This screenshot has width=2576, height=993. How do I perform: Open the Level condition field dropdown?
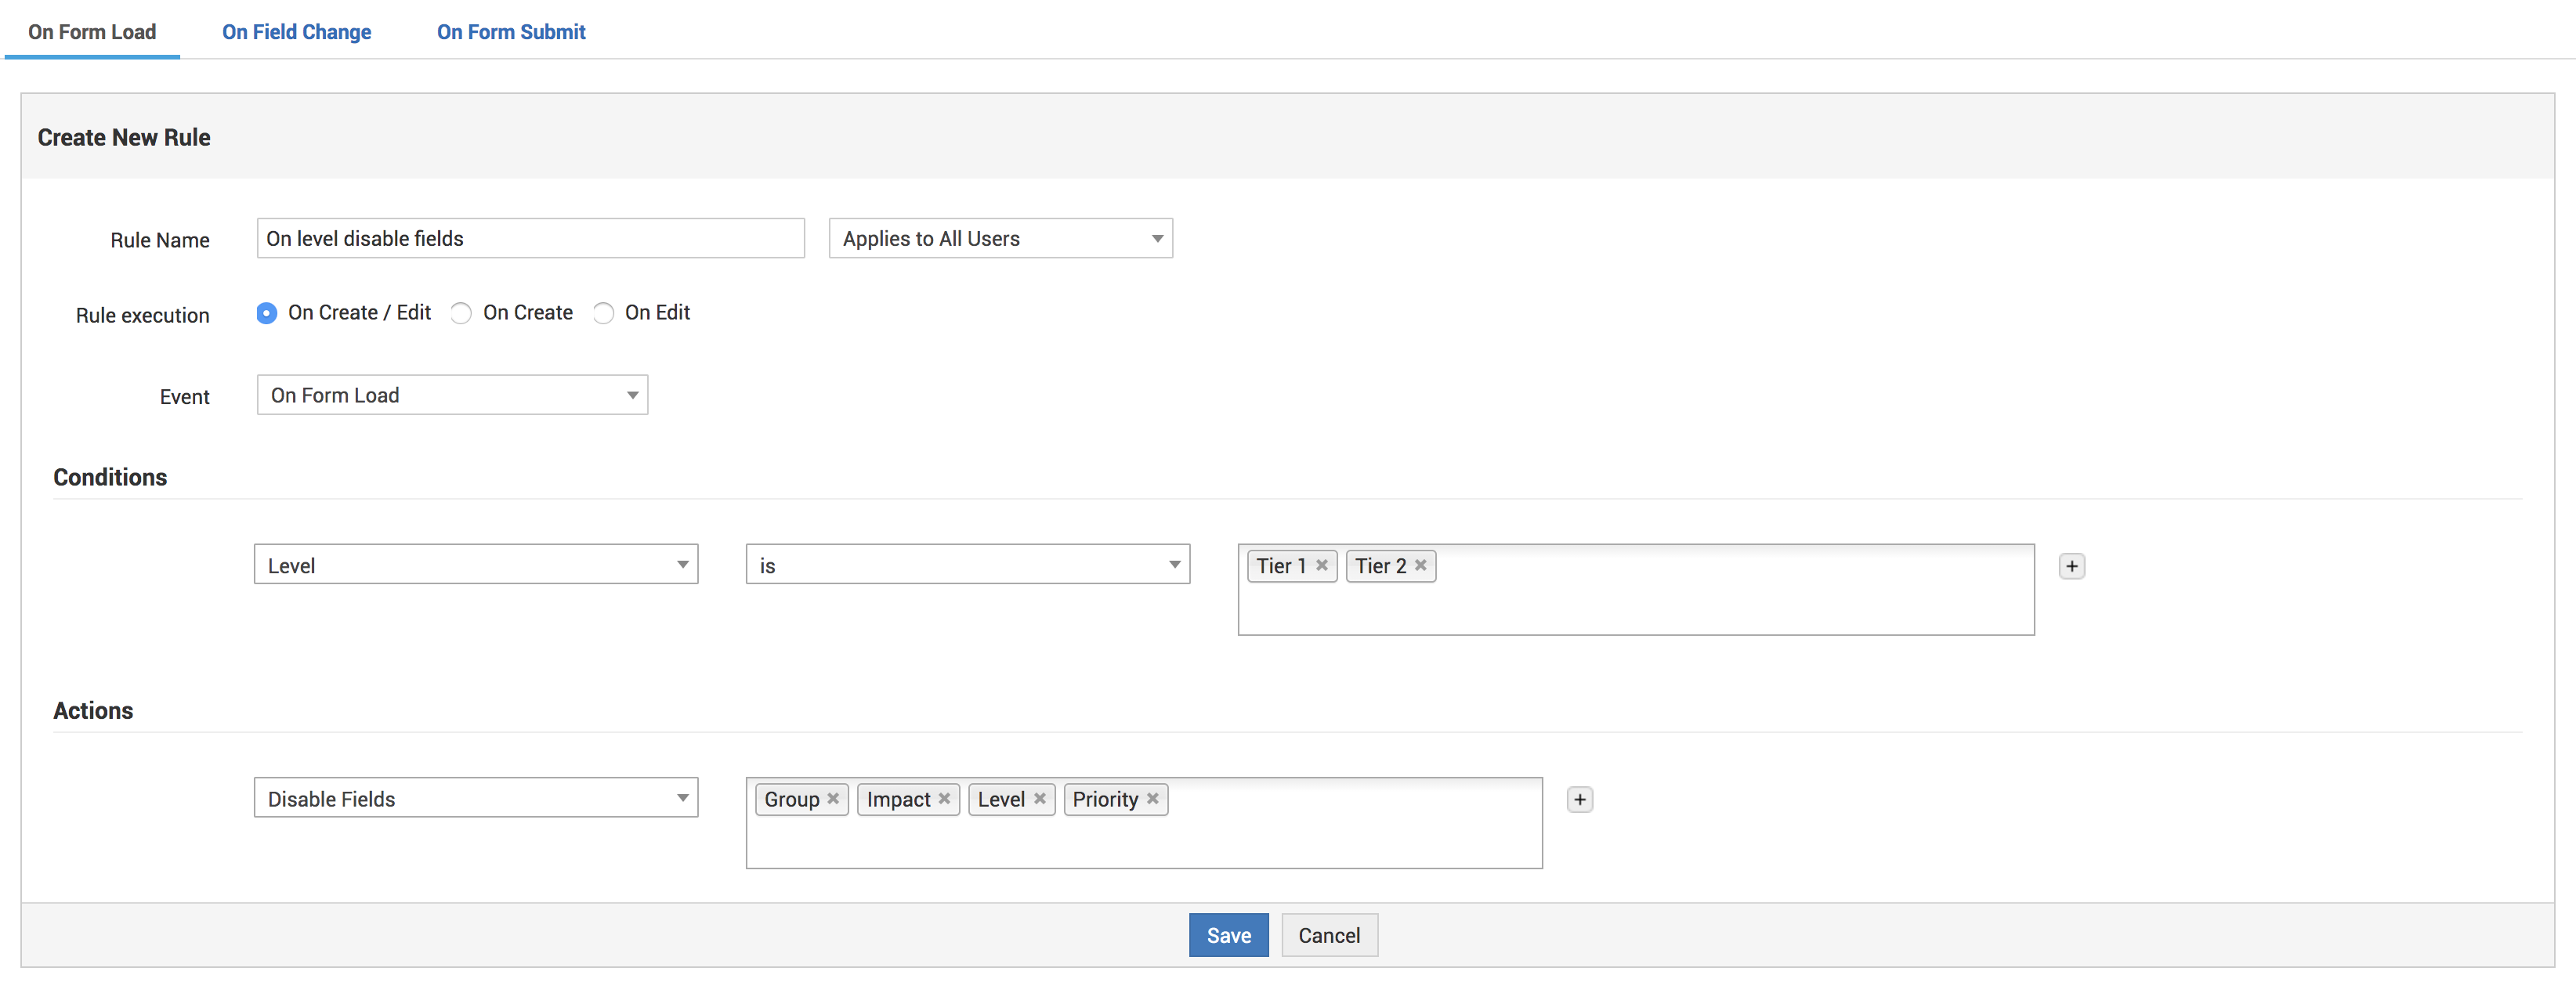pos(476,565)
